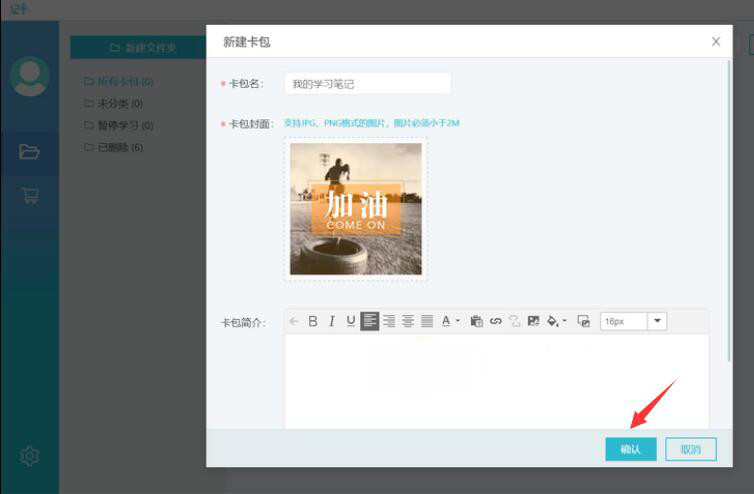Toggle underline formatting in editor toolbar

[x=350, y=321]
